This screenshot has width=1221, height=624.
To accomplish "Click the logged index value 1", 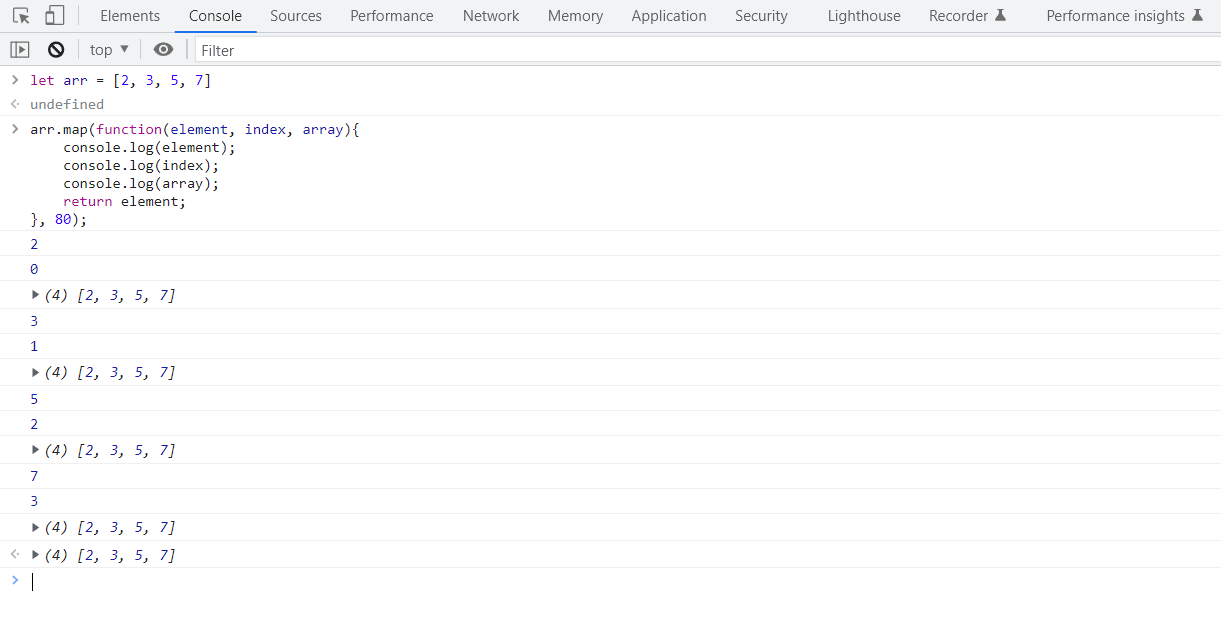I will (x=34, y=346).
